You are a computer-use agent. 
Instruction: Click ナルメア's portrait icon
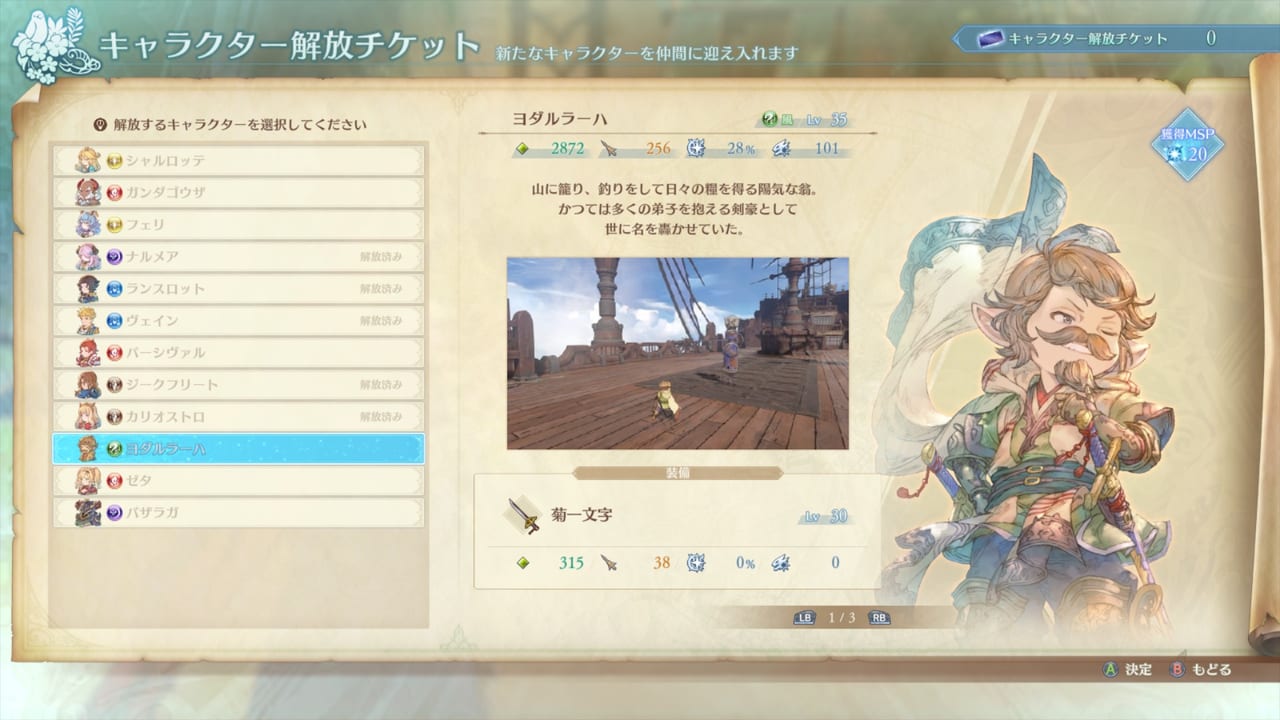pyautogui.click(x=88, y=256)
